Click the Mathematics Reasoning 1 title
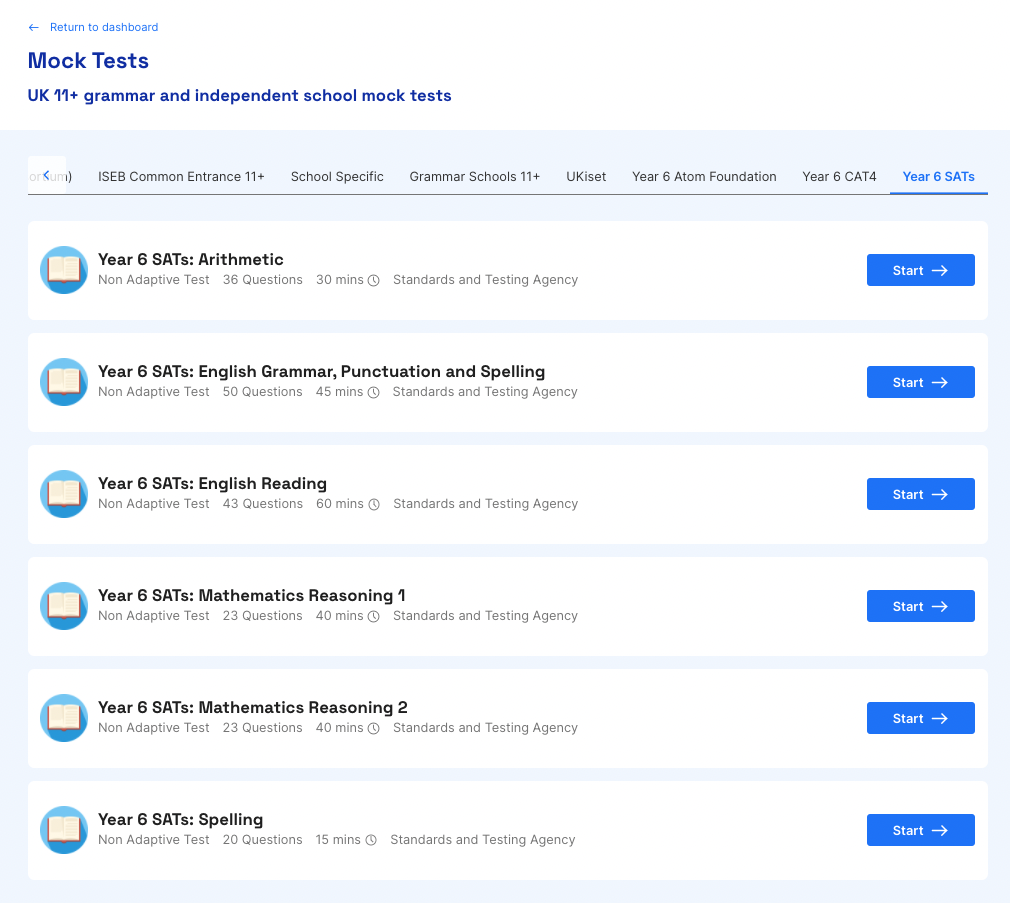This screenshot has height=903, width=1010. click(x=252, y=596)
